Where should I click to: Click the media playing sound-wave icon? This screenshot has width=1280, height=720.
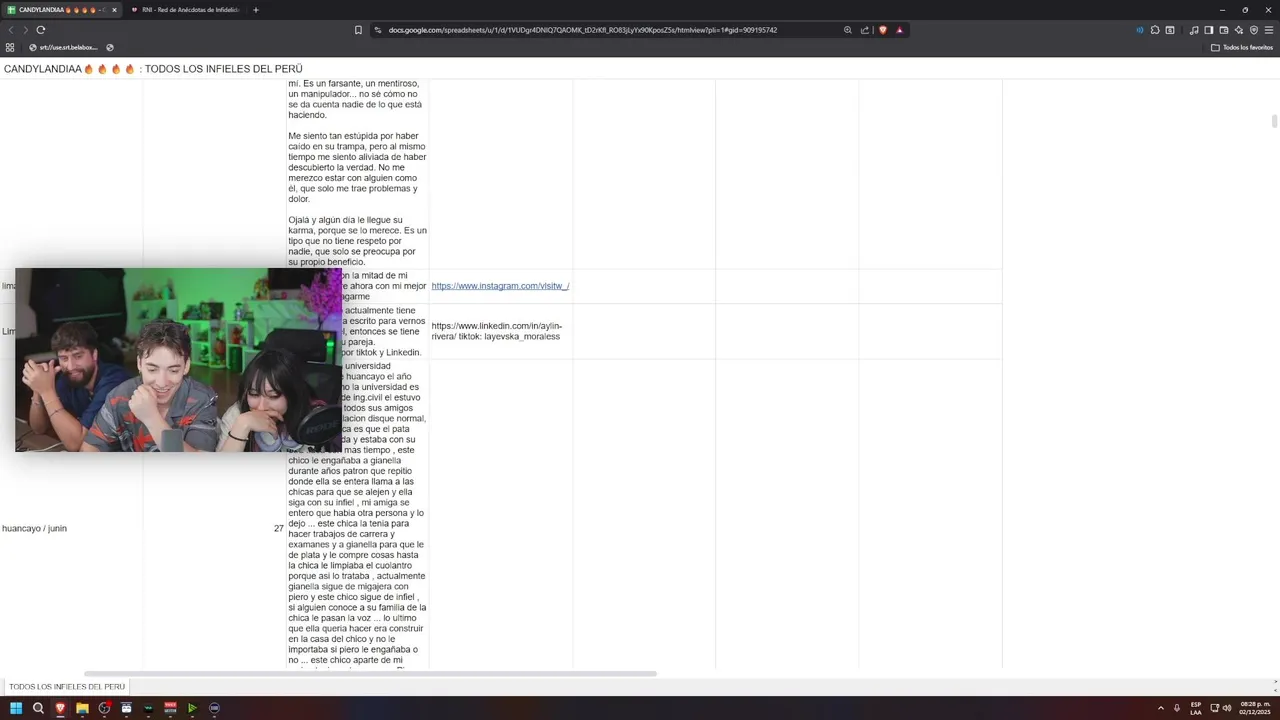1140,30
